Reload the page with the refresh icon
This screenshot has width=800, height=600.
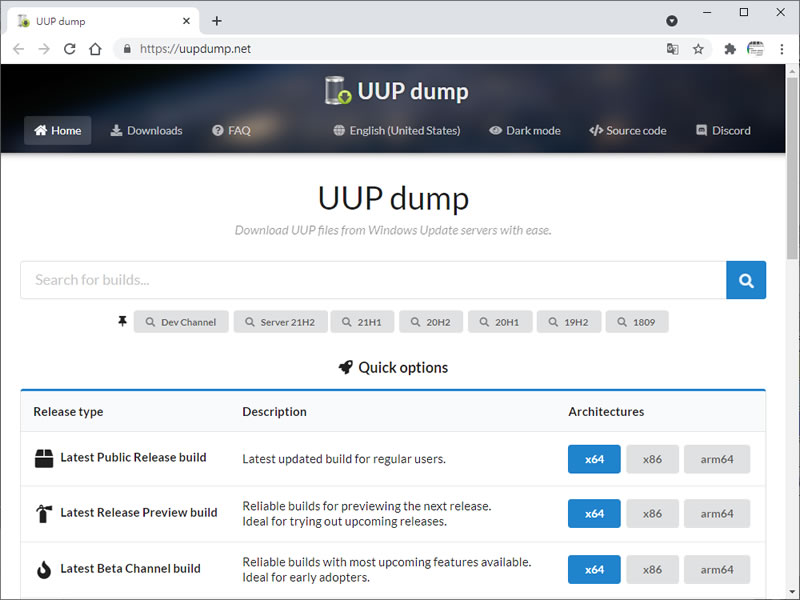[x=70, y=49]
